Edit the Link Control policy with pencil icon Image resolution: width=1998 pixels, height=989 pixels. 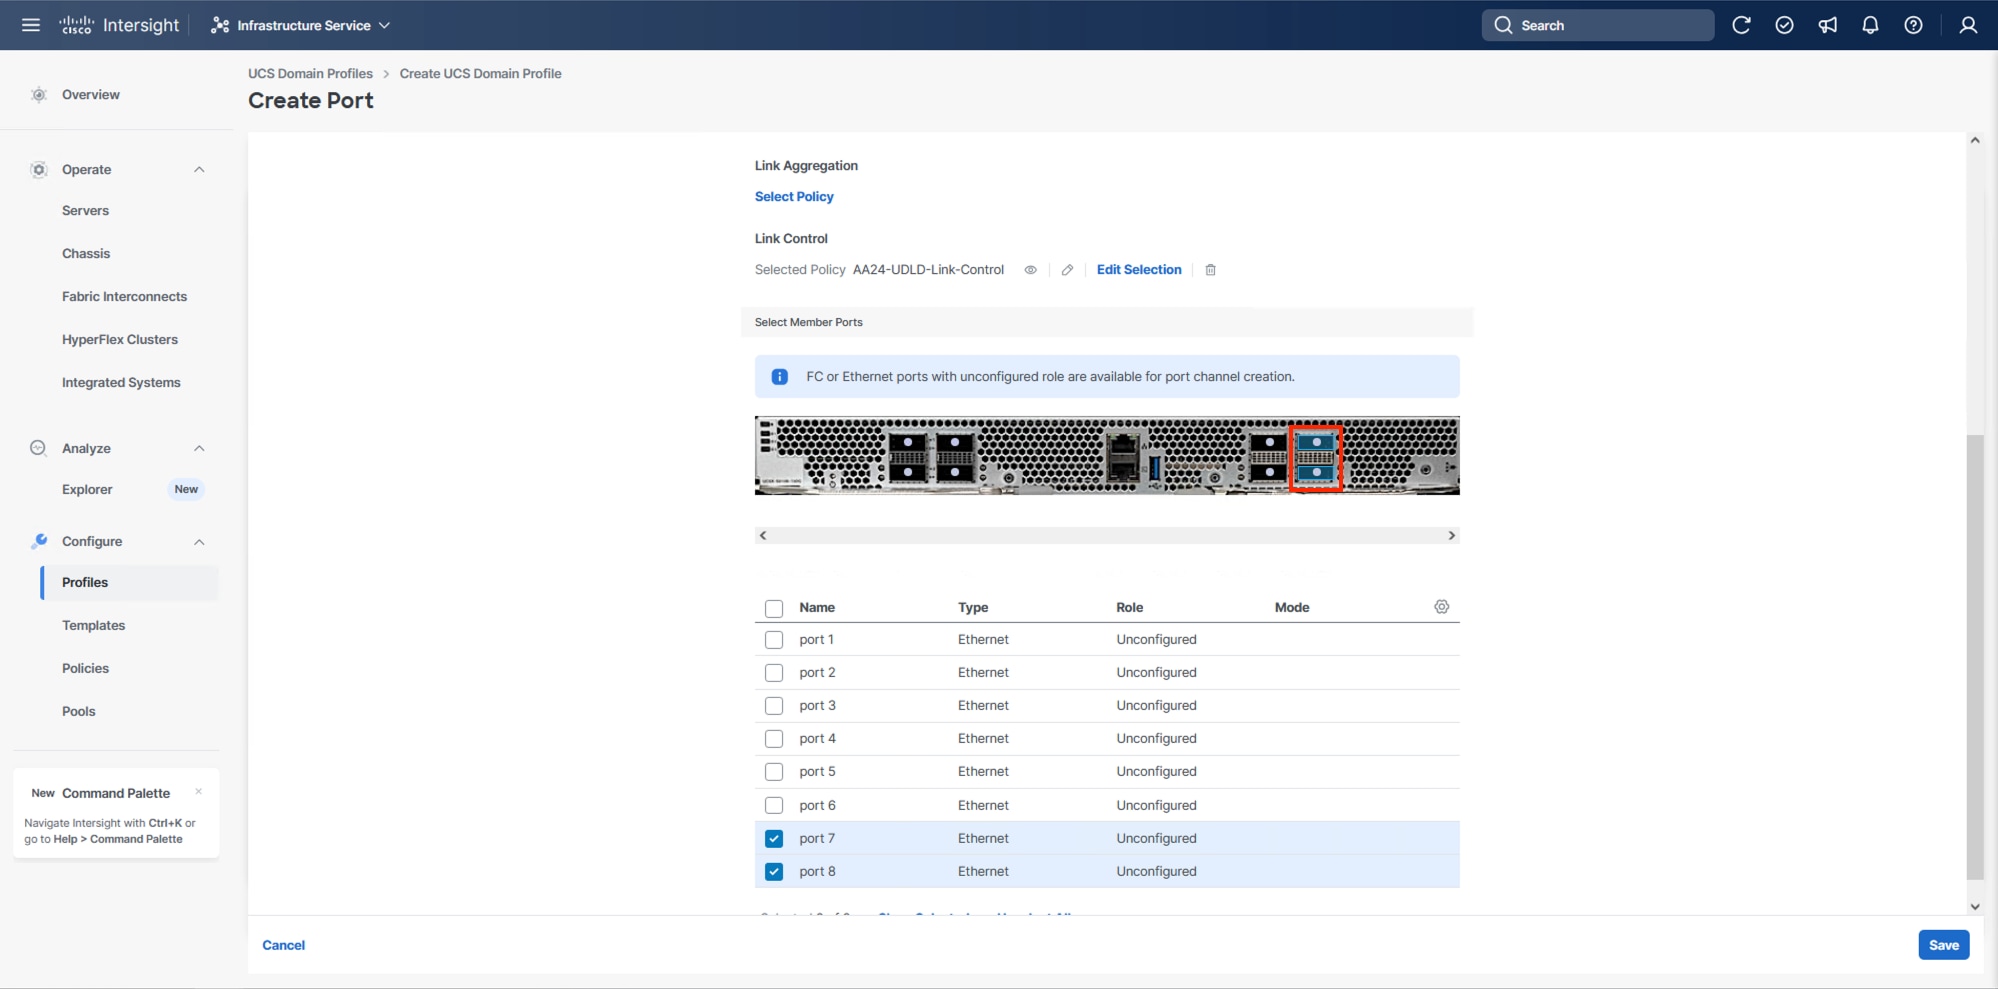1066,270
